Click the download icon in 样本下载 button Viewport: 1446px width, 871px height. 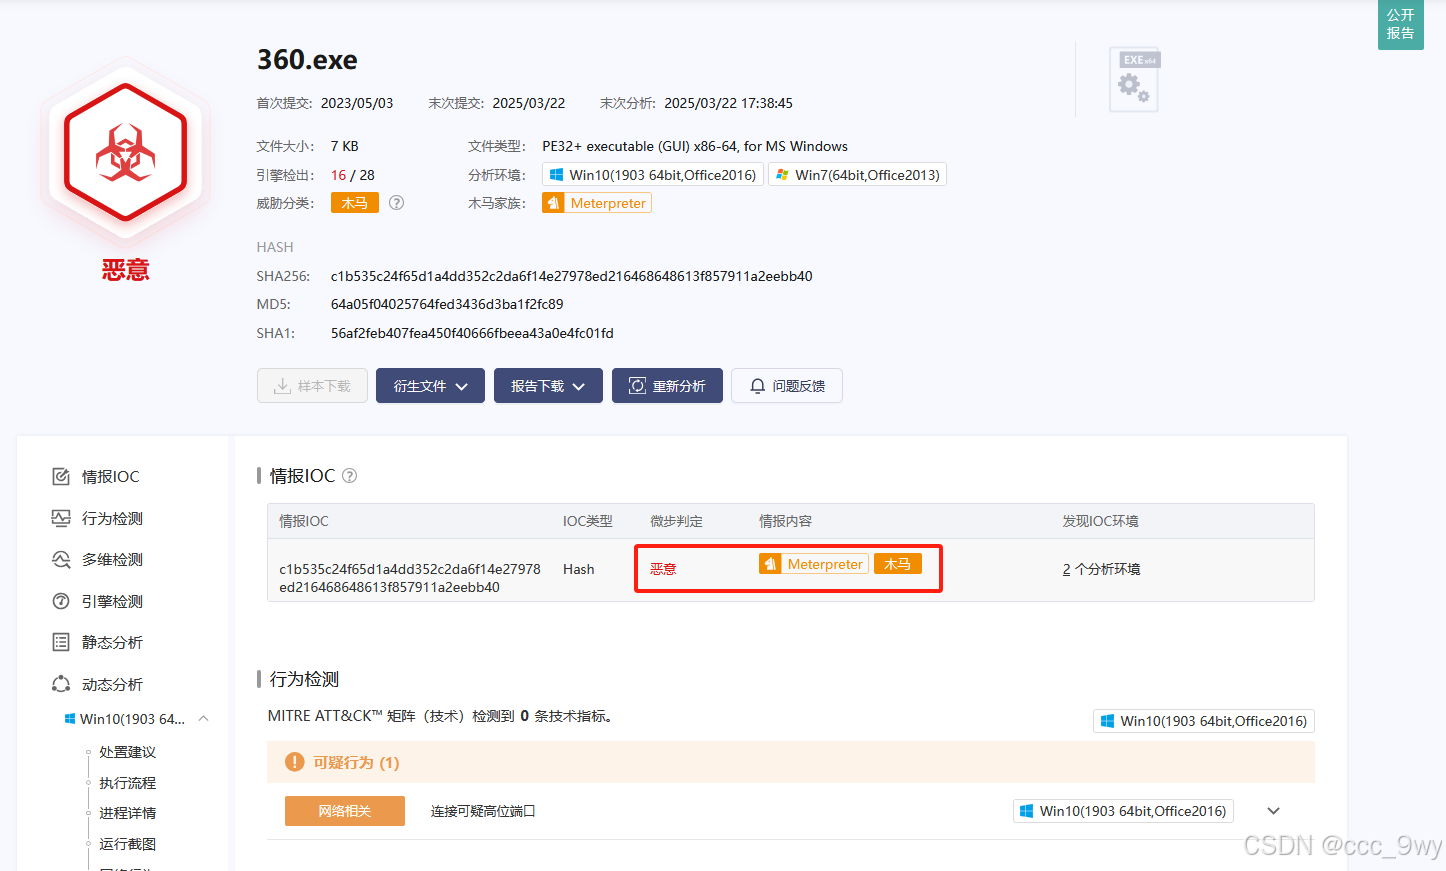283,386
